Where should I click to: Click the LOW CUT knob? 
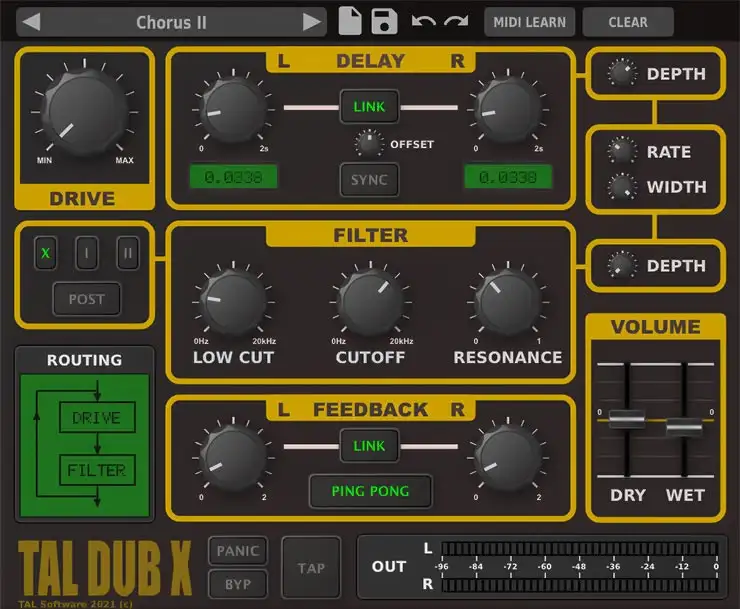(x=233, y=302)
